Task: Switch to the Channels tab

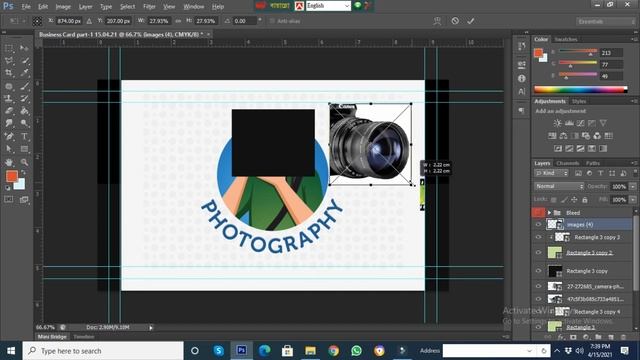Action: click(567, 163)
